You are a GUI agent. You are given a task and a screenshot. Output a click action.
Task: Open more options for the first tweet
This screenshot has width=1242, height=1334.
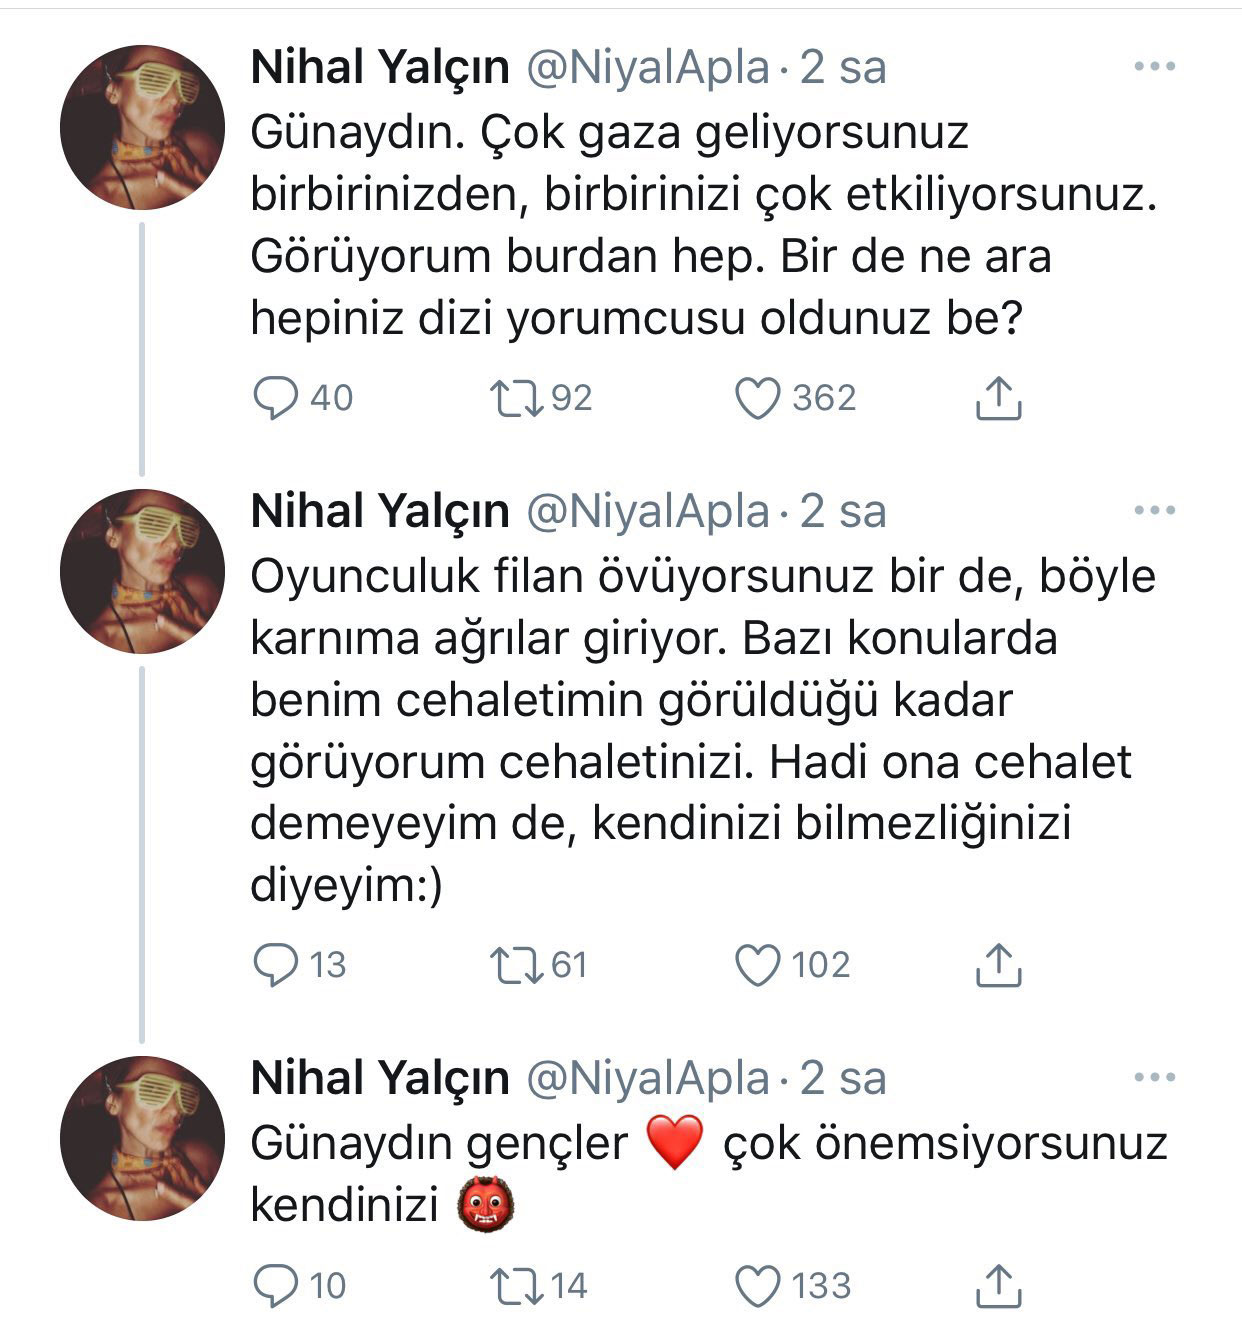click(x=1155, y=67)
